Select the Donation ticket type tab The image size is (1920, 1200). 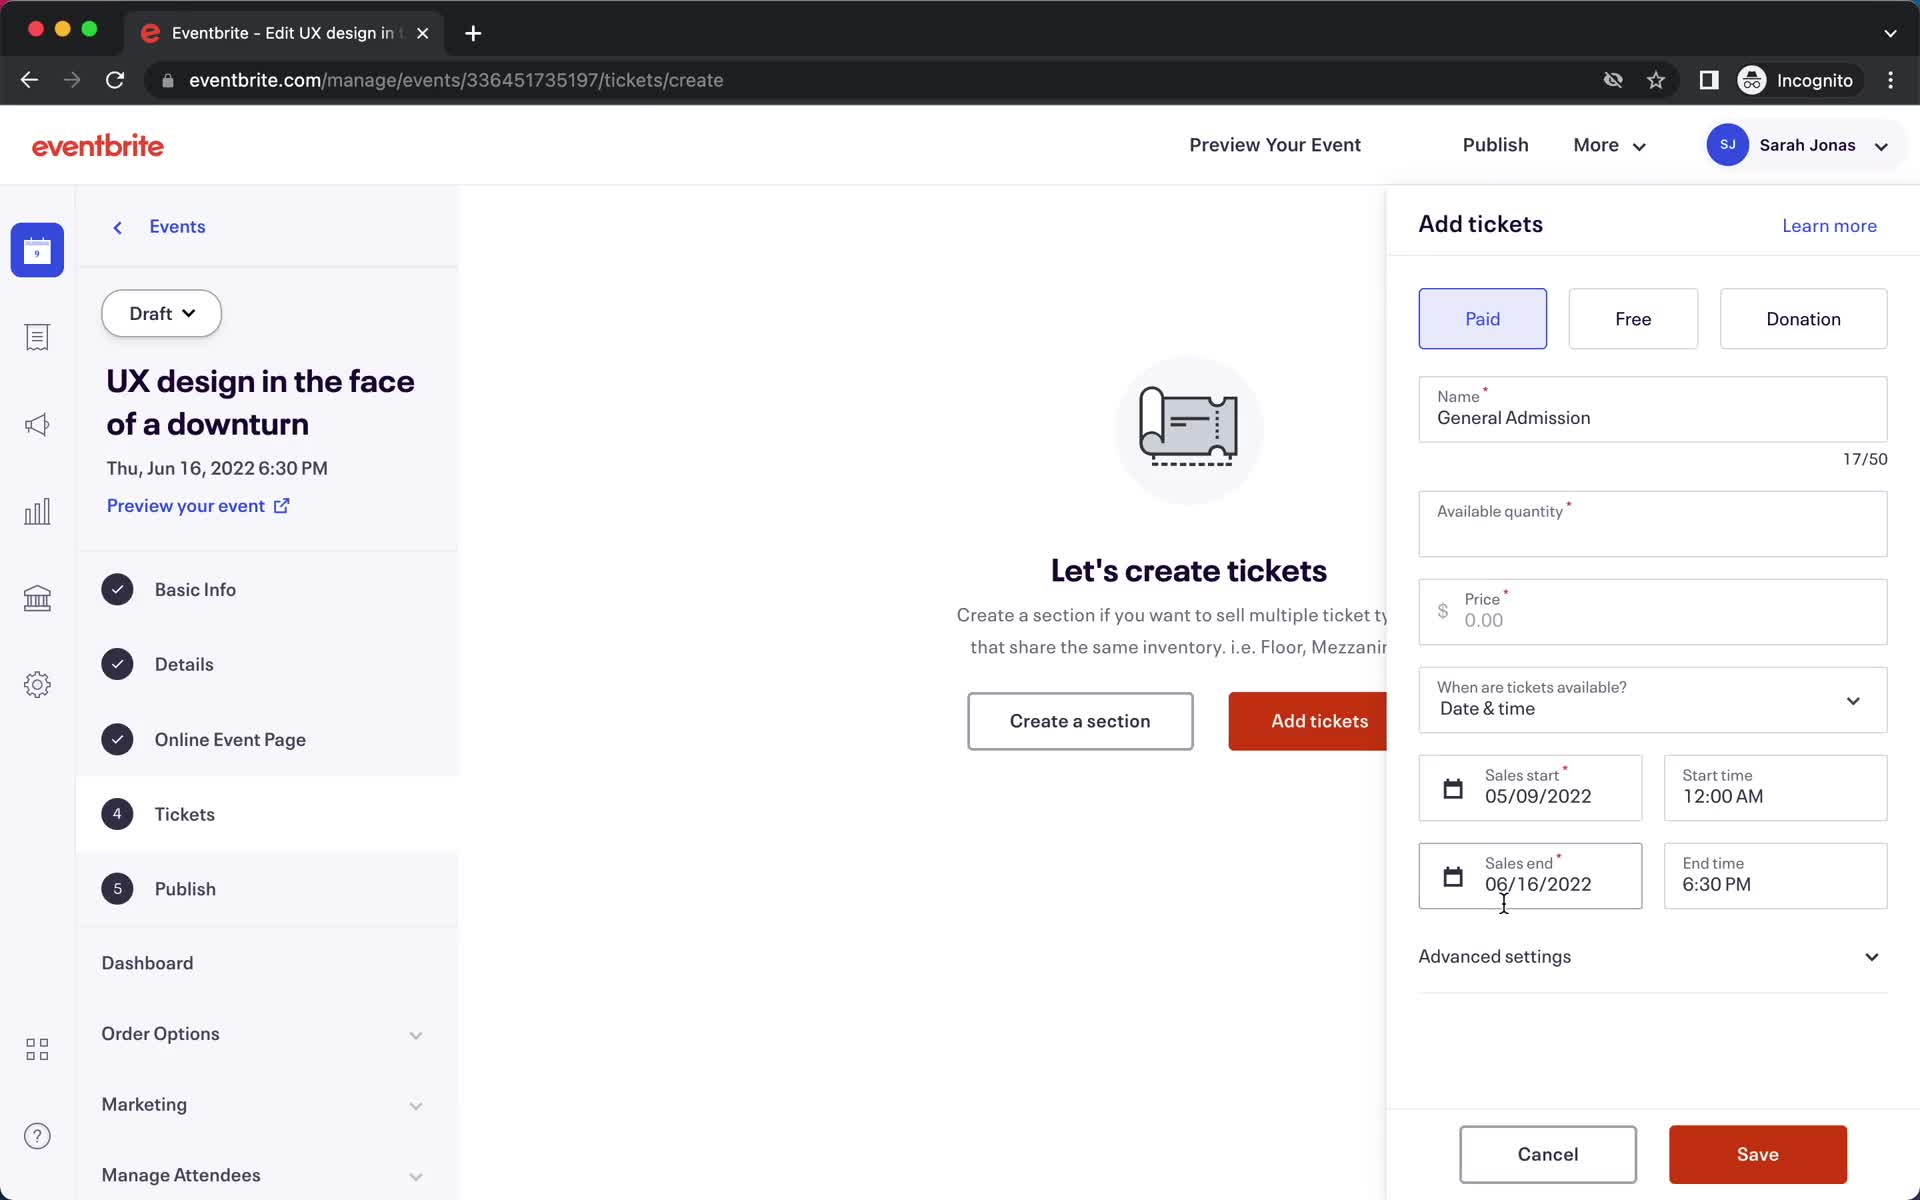pyautogui.click(x=1804, y=318)
